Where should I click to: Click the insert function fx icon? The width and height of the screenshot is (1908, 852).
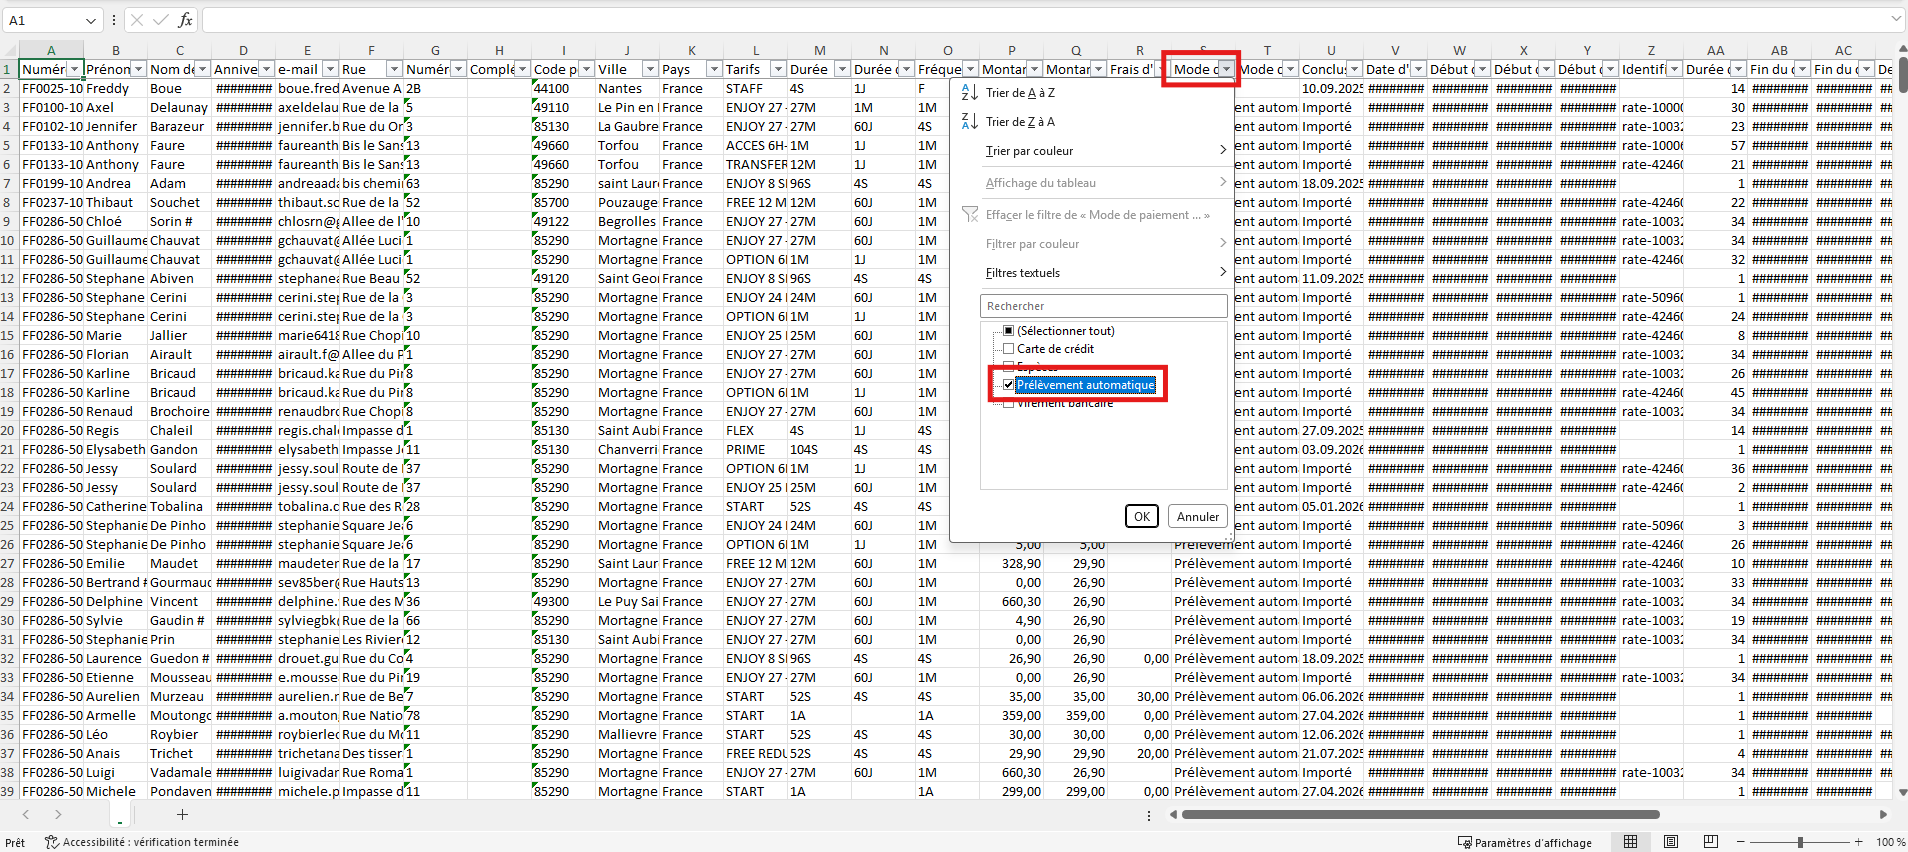(x=185, y=20)
